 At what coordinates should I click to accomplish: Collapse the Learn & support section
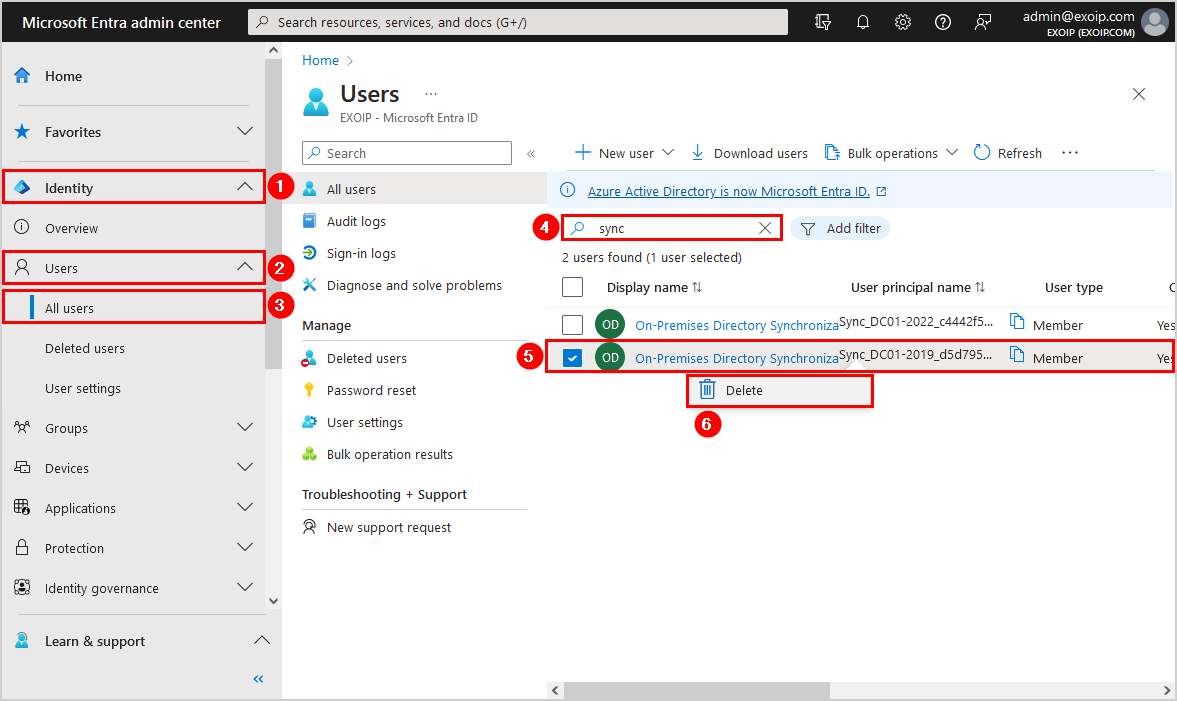(261, 640)
